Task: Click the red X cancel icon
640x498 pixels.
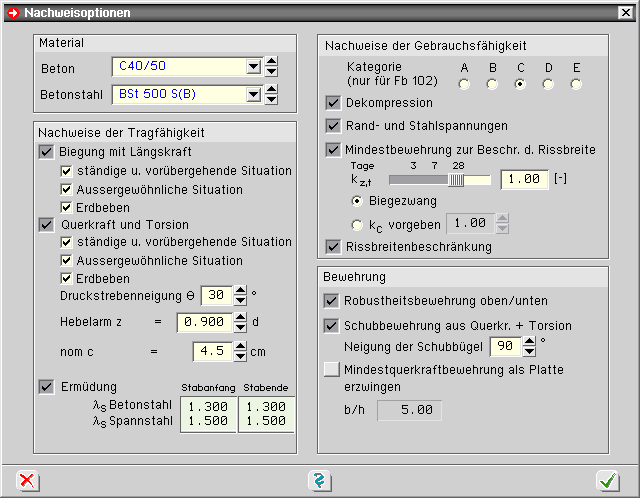Action: (x=29, y=481)
